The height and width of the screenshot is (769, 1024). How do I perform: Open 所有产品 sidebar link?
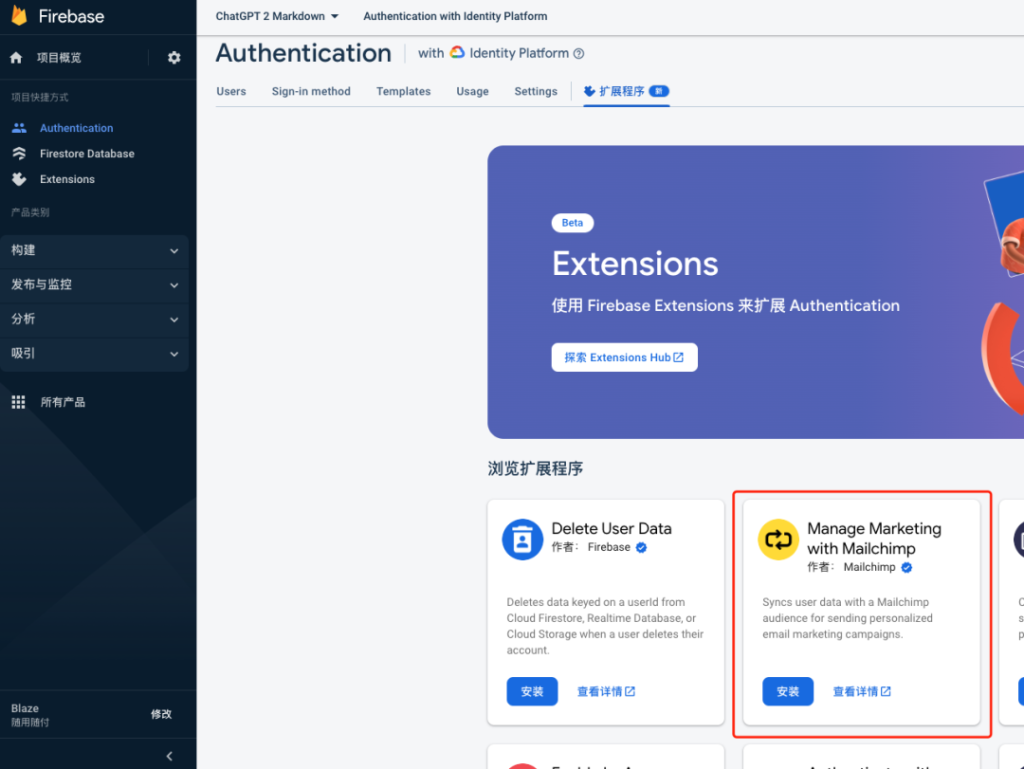pyautogui.click(x=63, y=402)
